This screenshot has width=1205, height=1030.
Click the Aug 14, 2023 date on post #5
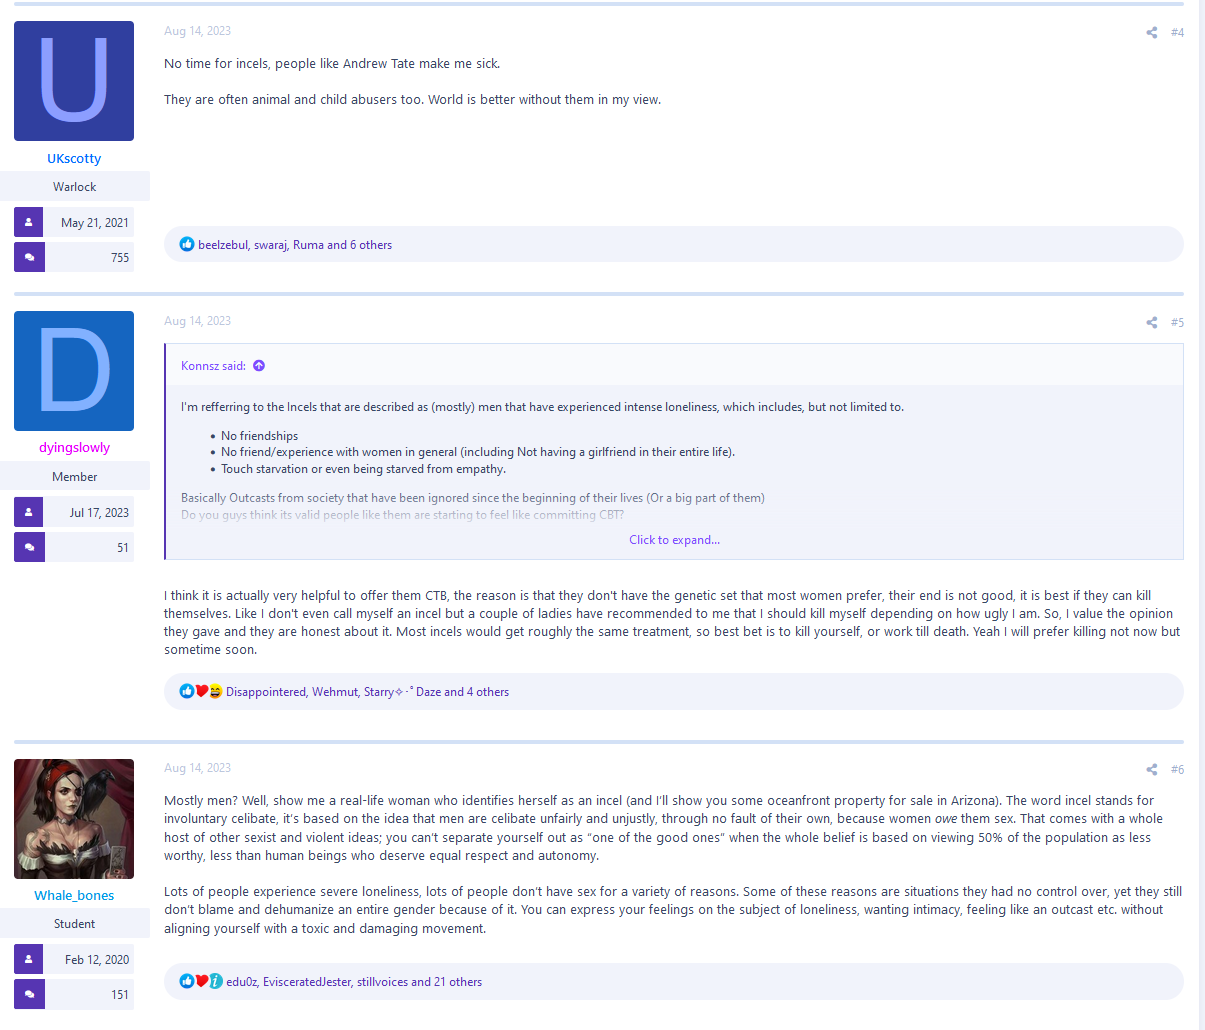coord(197,321)
